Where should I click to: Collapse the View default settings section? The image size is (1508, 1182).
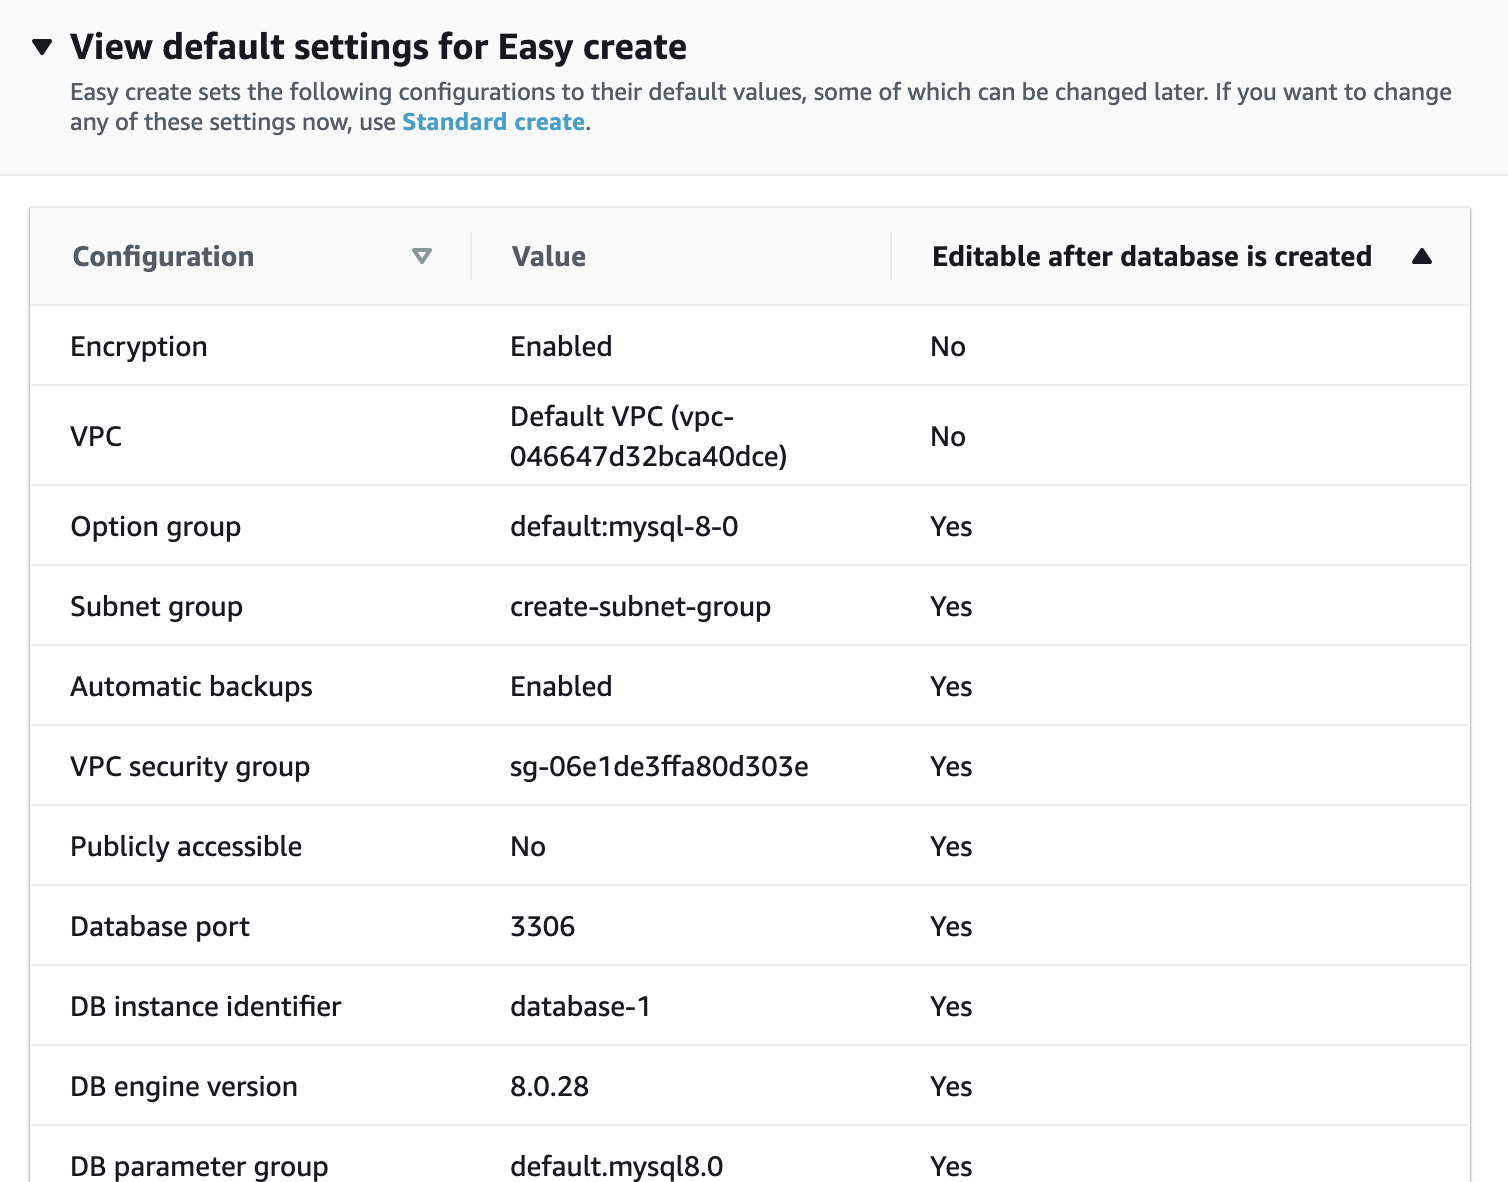[x=42, y=47]
